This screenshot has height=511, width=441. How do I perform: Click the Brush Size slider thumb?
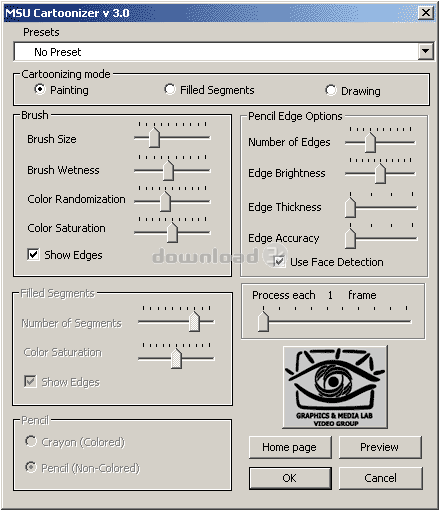click(x=154, y=137)
